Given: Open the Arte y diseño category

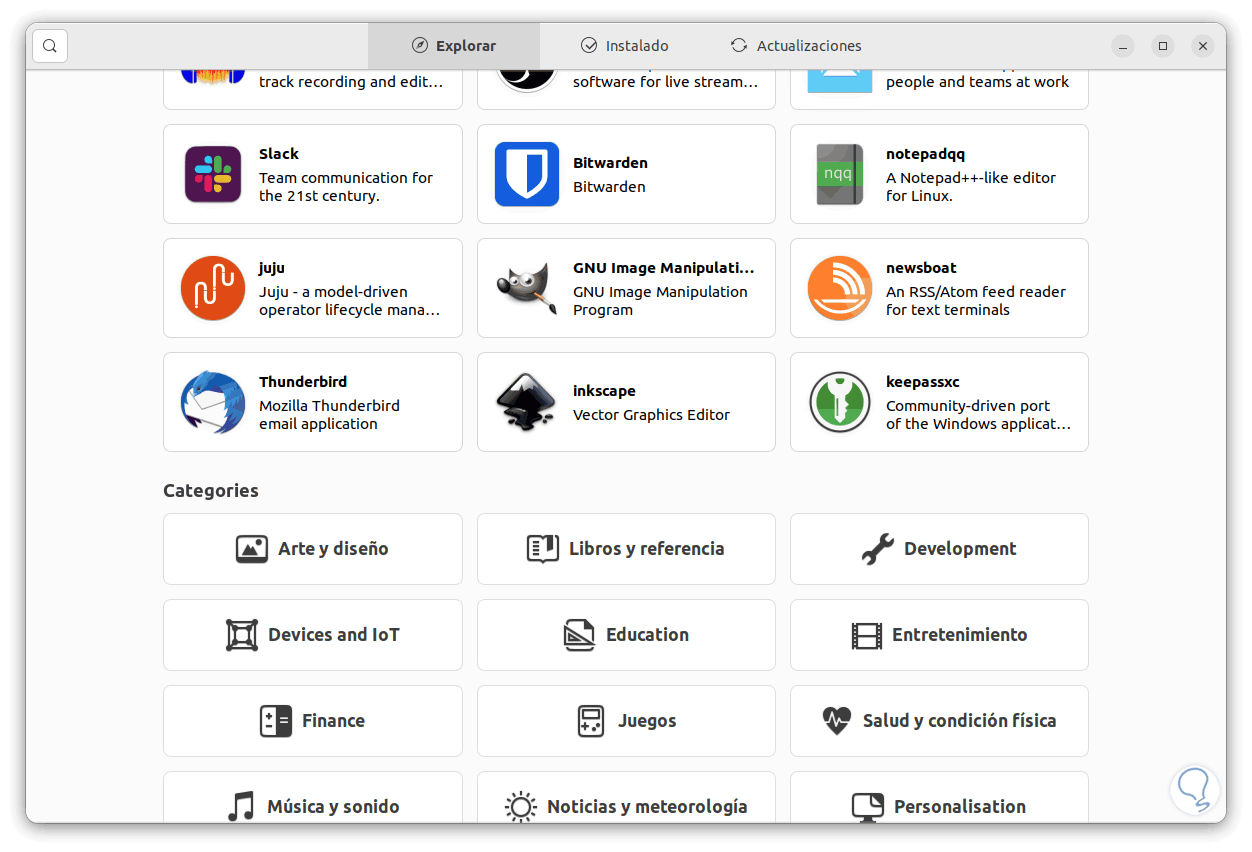Looking at the screenshot, I should coord(313,549).
